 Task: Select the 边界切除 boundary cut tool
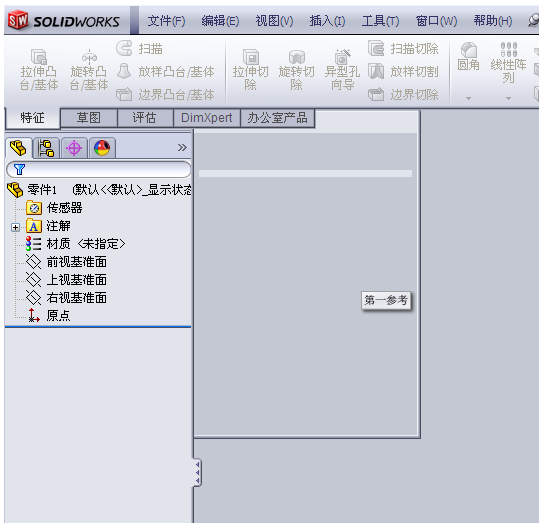click(403, 94)
